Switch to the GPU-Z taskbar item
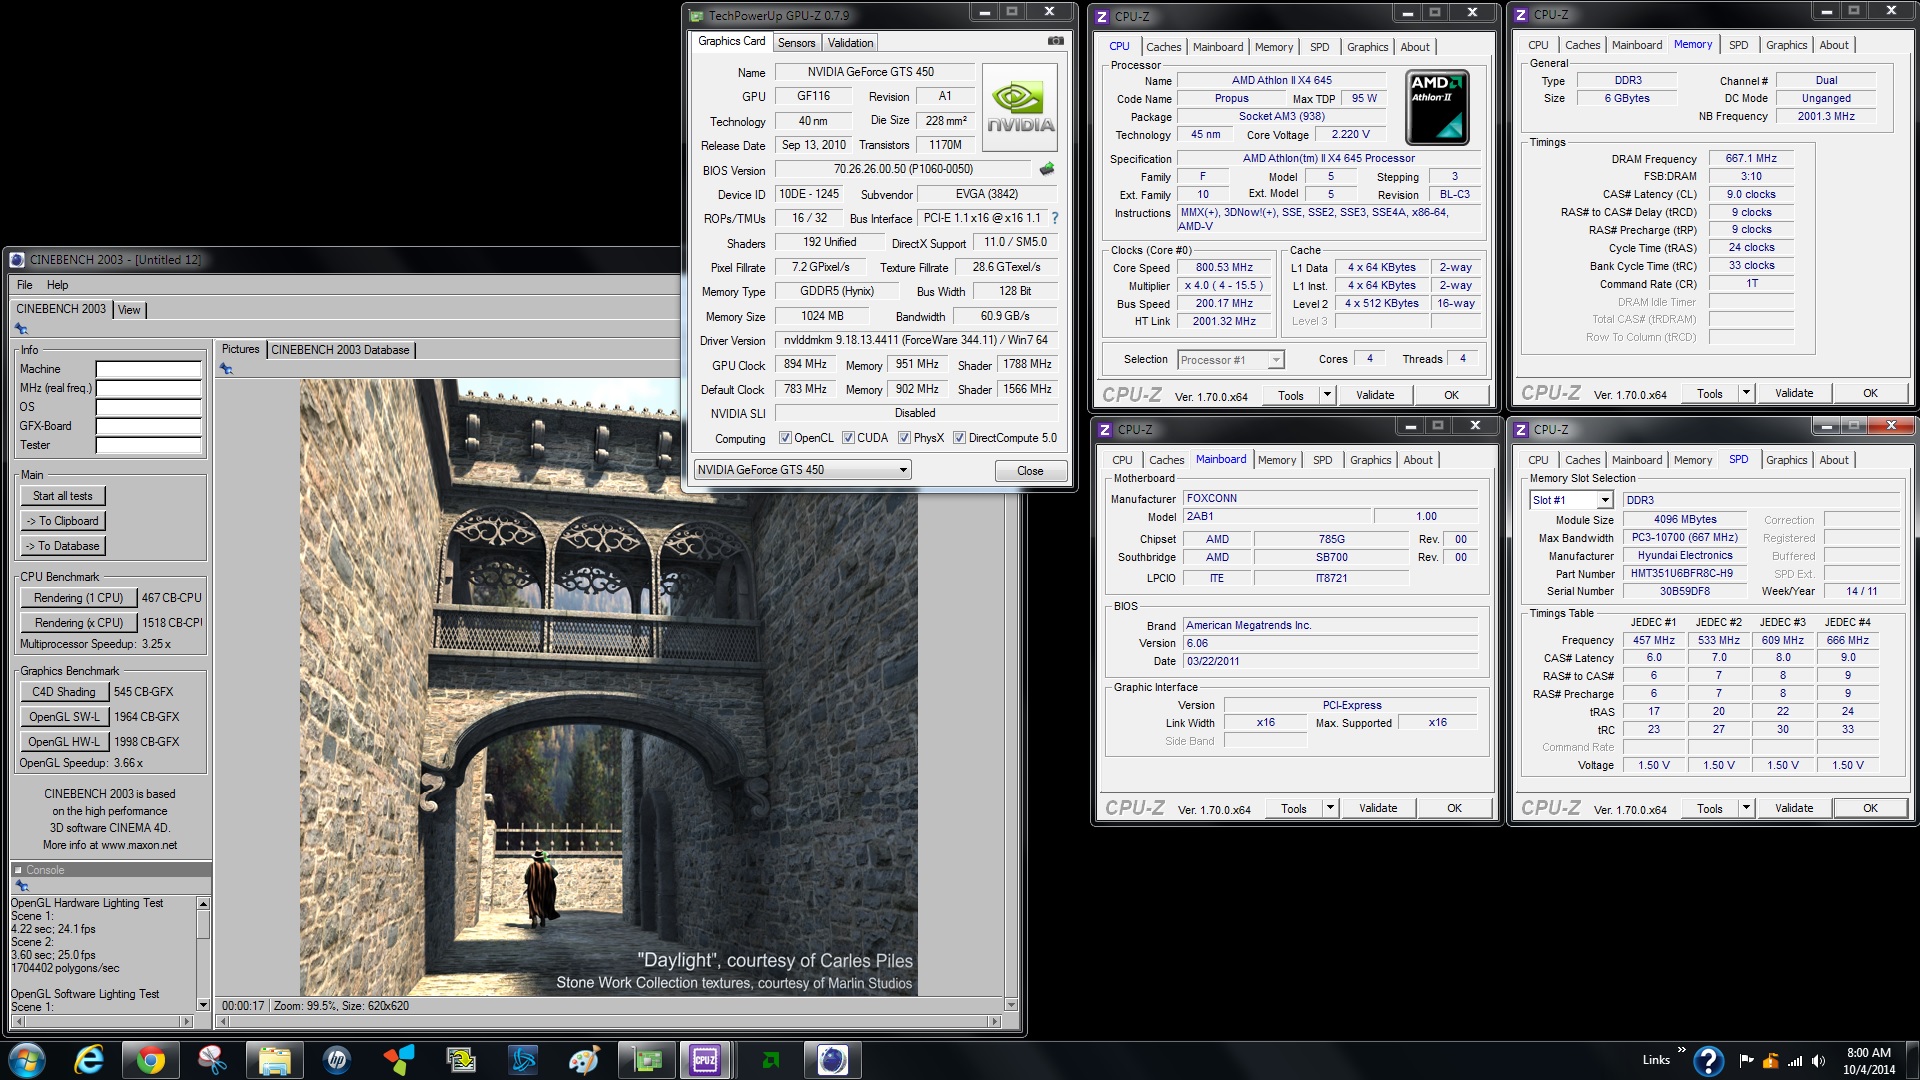The height and width of the screenshot is (1080, 1920). 646,1060
